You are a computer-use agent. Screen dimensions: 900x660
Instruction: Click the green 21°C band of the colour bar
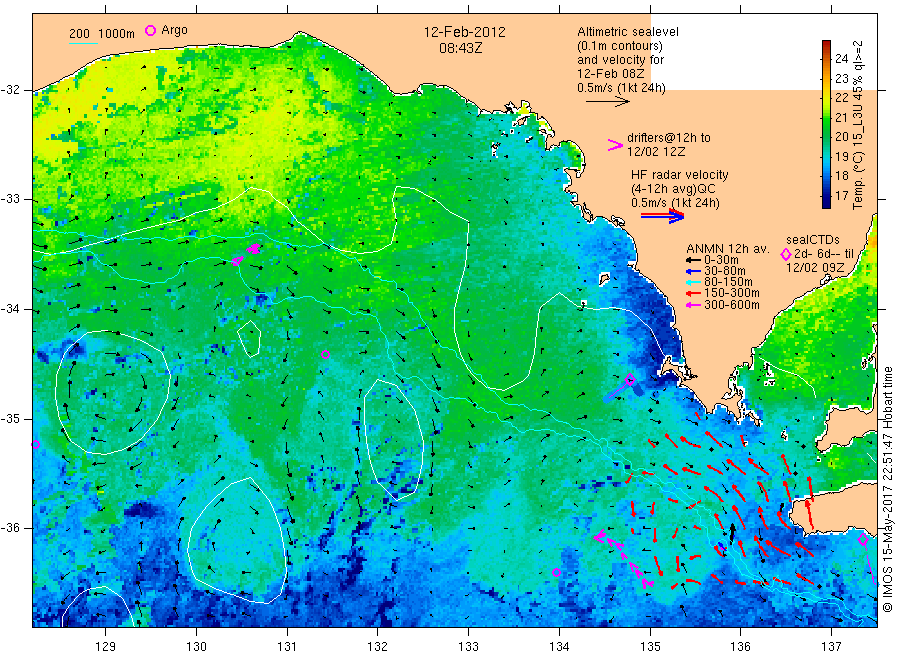coord(827,117)
